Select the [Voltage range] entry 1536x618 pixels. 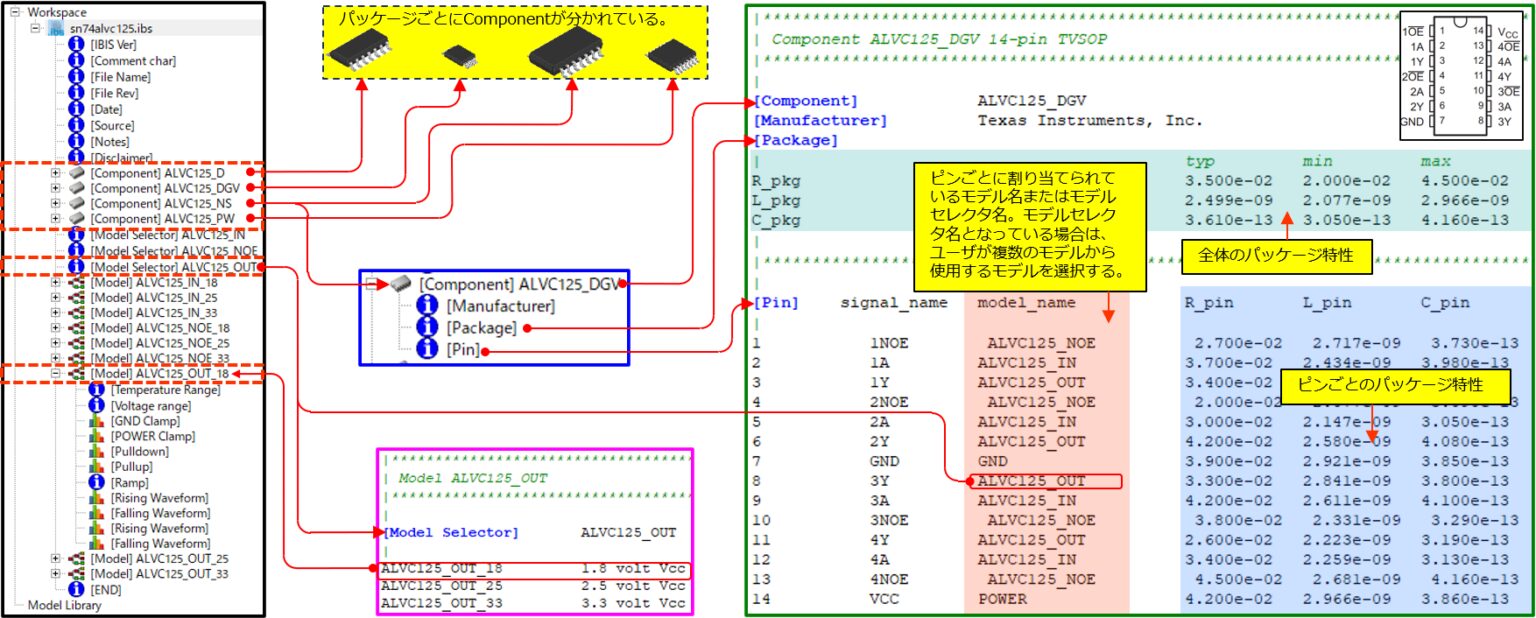[152, 406]
